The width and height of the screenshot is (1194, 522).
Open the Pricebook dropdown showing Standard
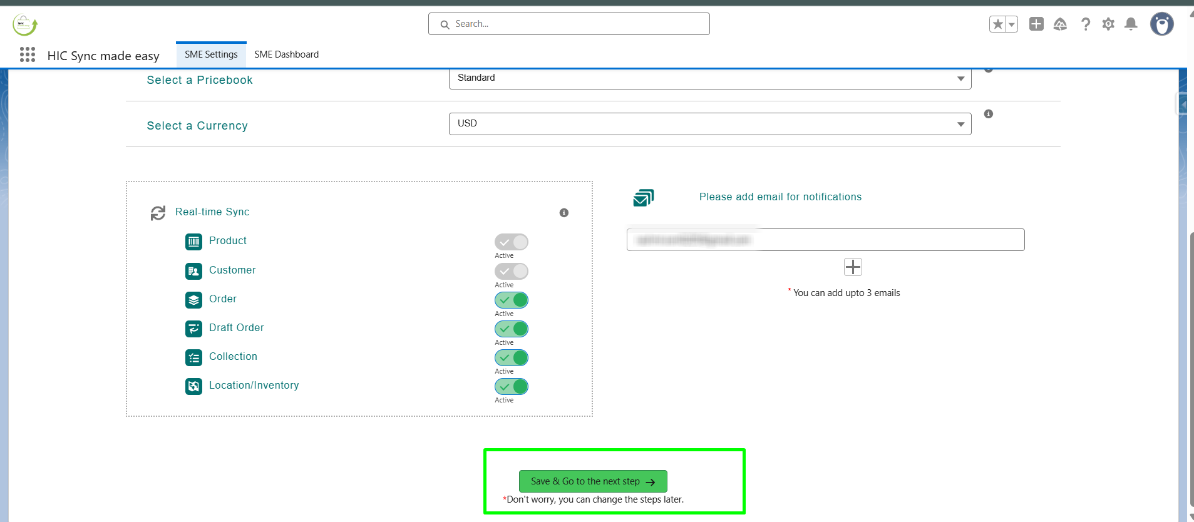(710, 78)
